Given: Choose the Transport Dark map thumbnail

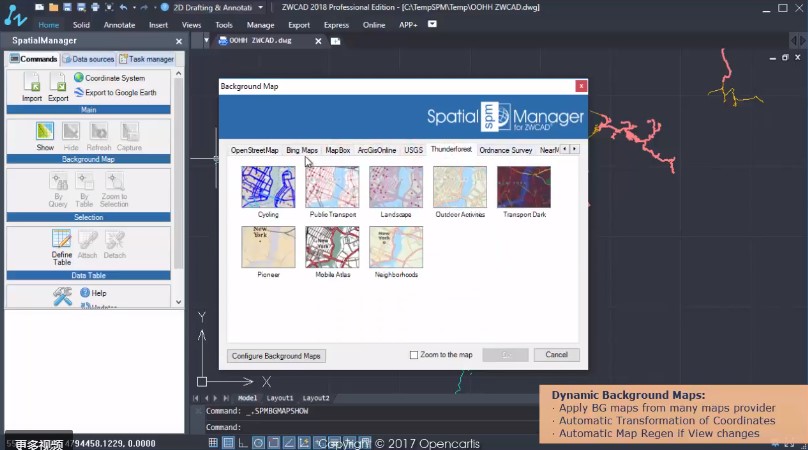Looking at the screenshot, I should click(x=523, y=187).
